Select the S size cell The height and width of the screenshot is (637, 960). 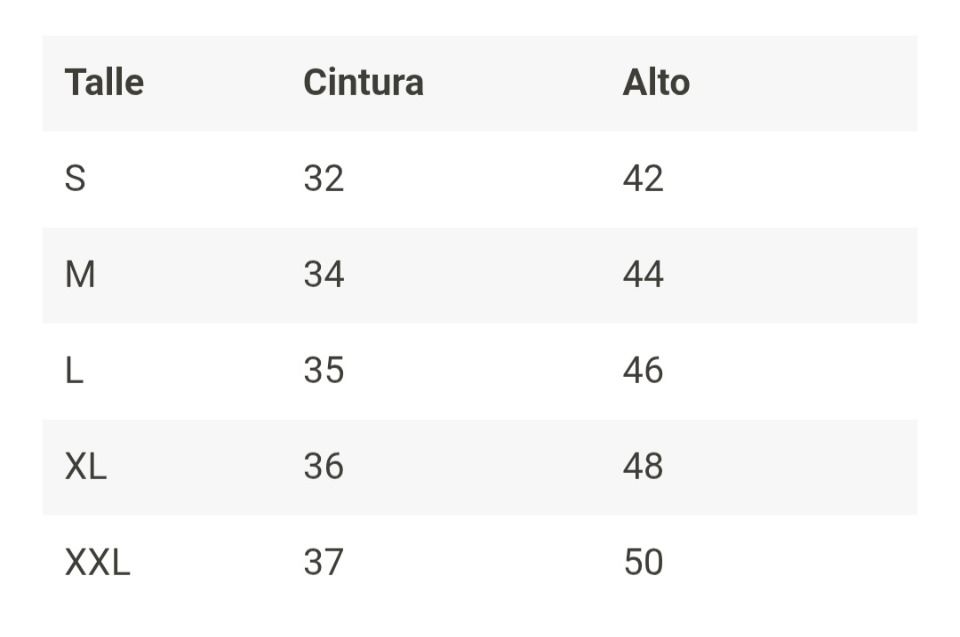(x=75, y=179)
